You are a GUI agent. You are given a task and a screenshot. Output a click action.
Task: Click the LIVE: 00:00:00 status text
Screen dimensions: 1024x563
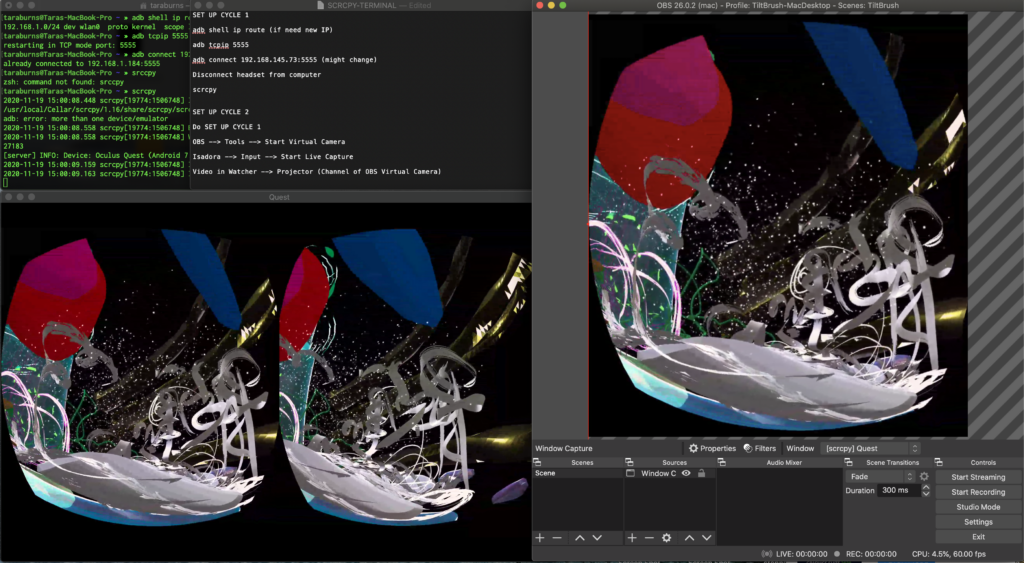[x=801, y=554]
